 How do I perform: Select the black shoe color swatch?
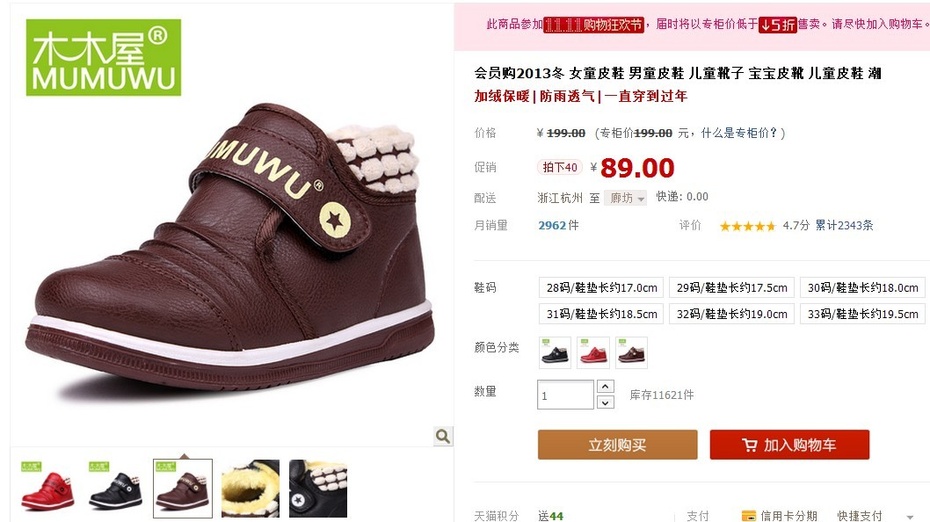tap(555, 352)
